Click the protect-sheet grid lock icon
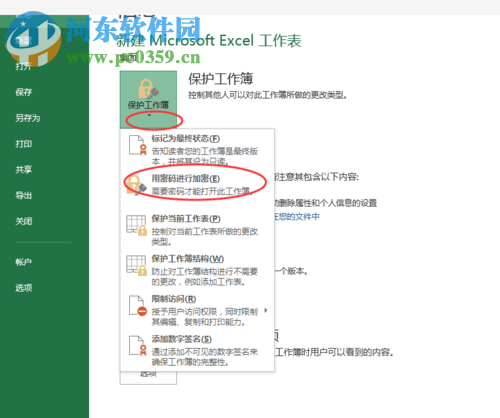Screen dimensions: 500x418 coord(136,225)
